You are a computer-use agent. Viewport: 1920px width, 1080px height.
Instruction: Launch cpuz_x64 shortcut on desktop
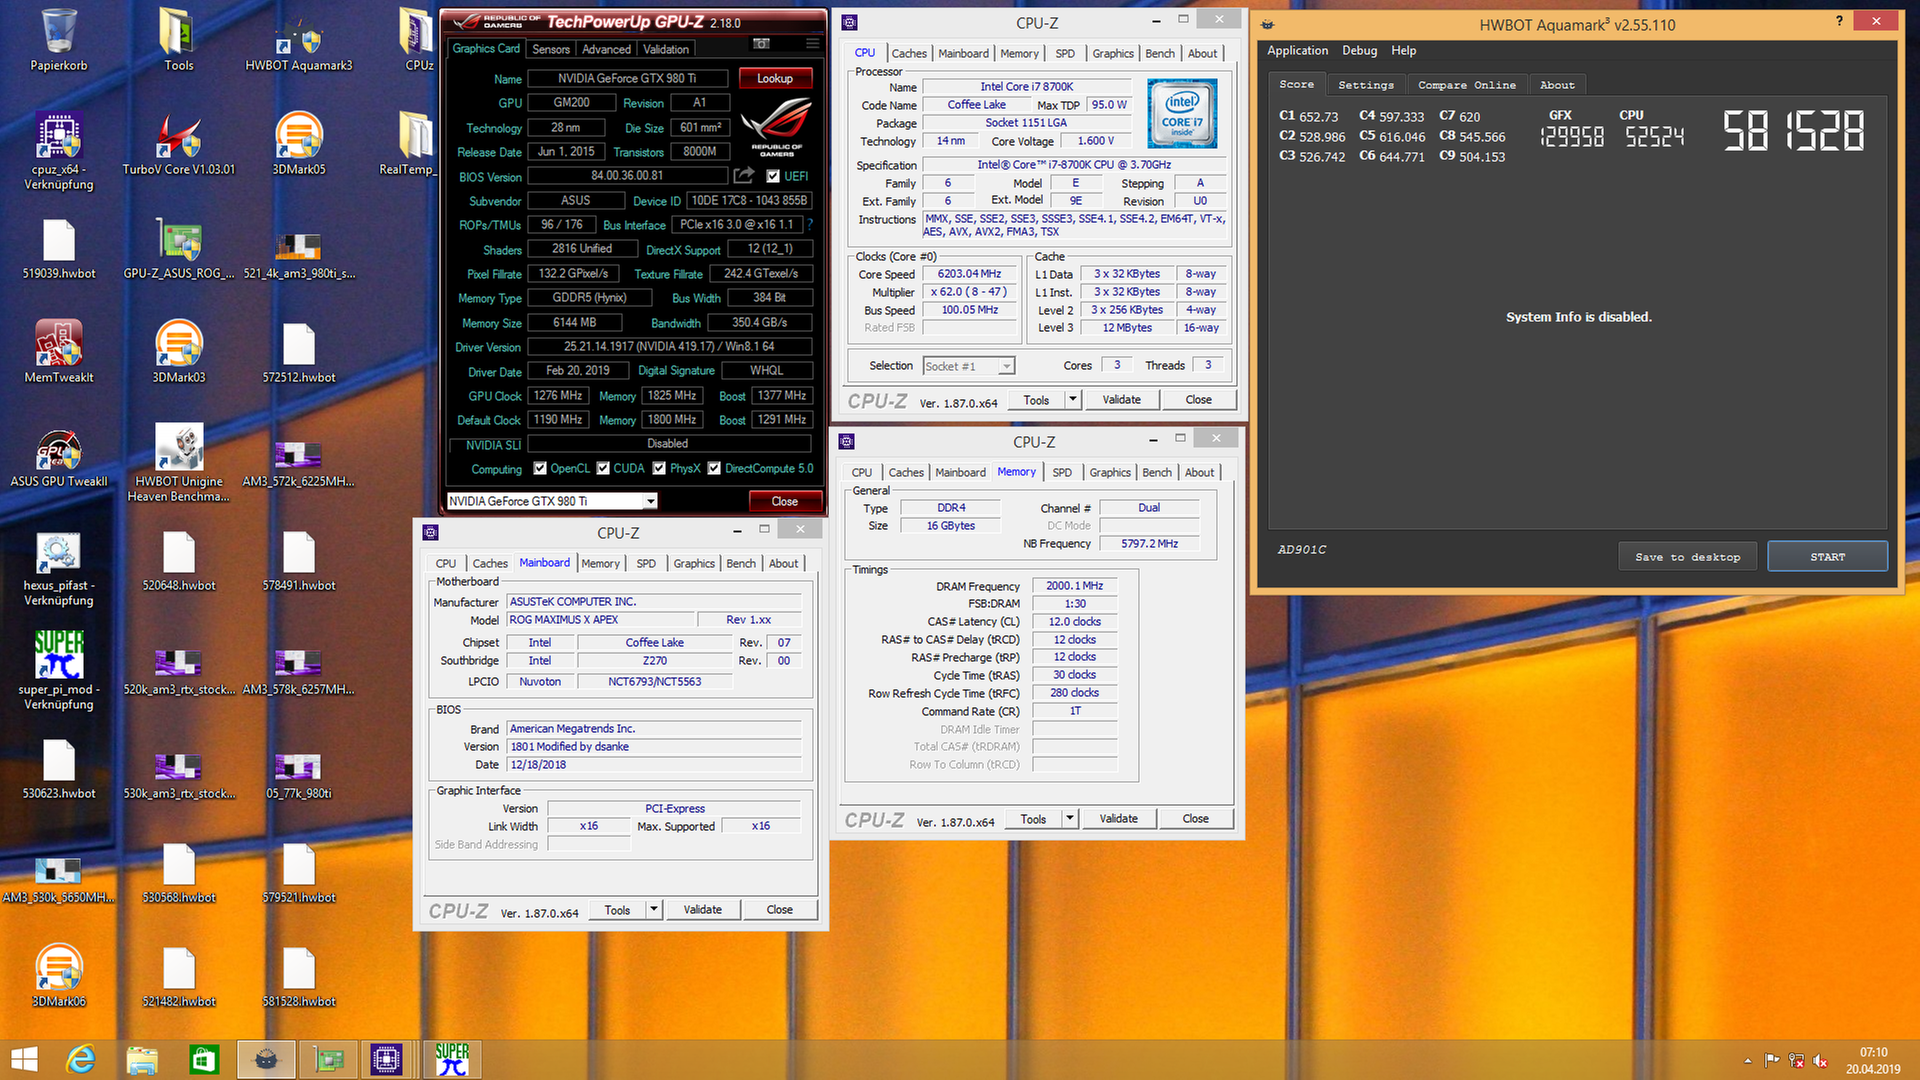[59, 150]
